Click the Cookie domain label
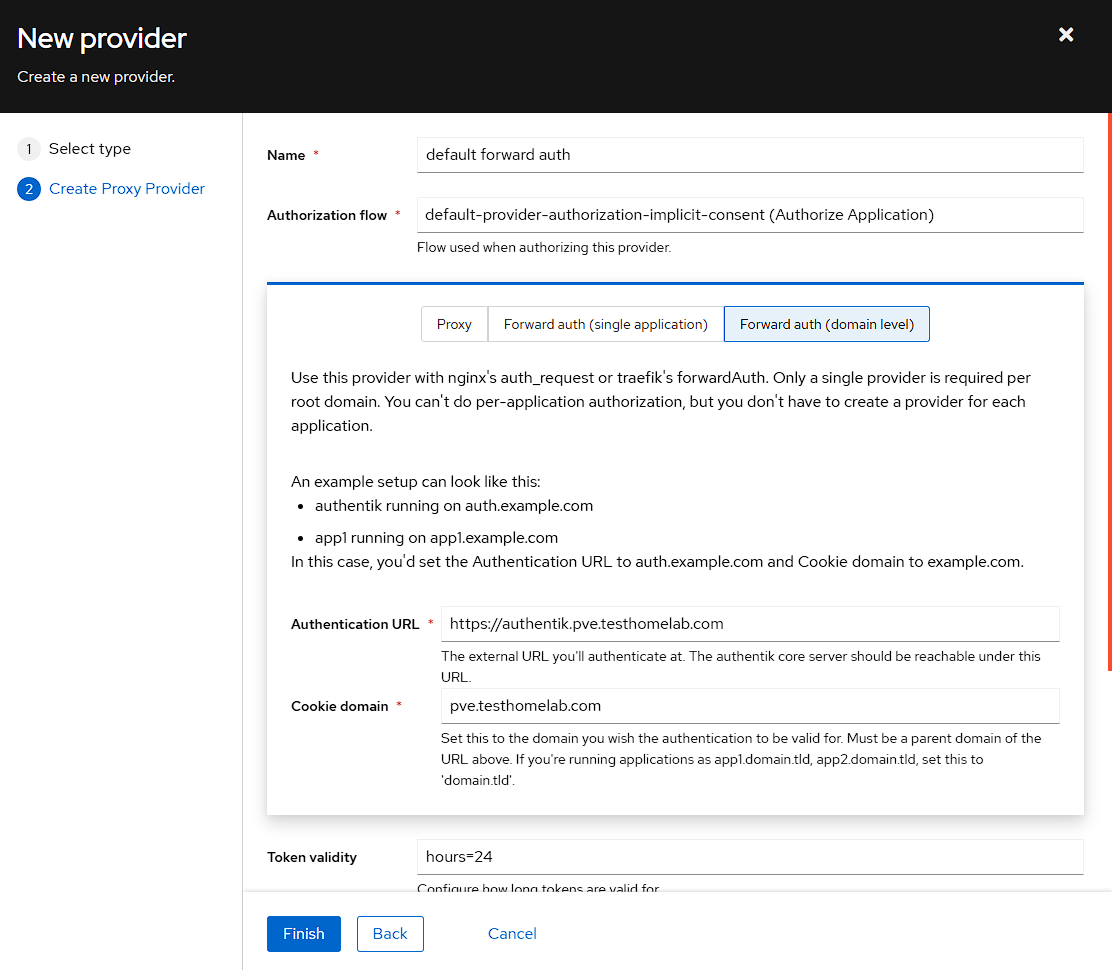 coord(339,707)
